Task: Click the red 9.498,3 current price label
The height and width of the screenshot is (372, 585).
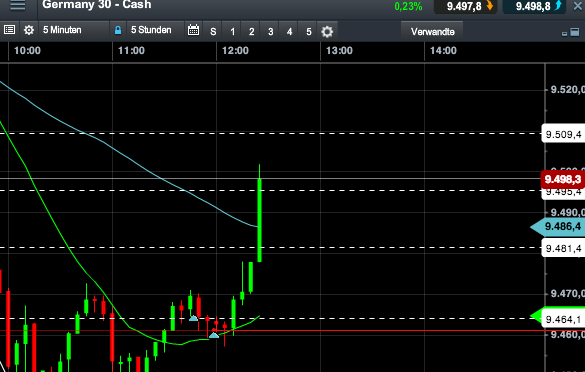Action: click(563, 179)
